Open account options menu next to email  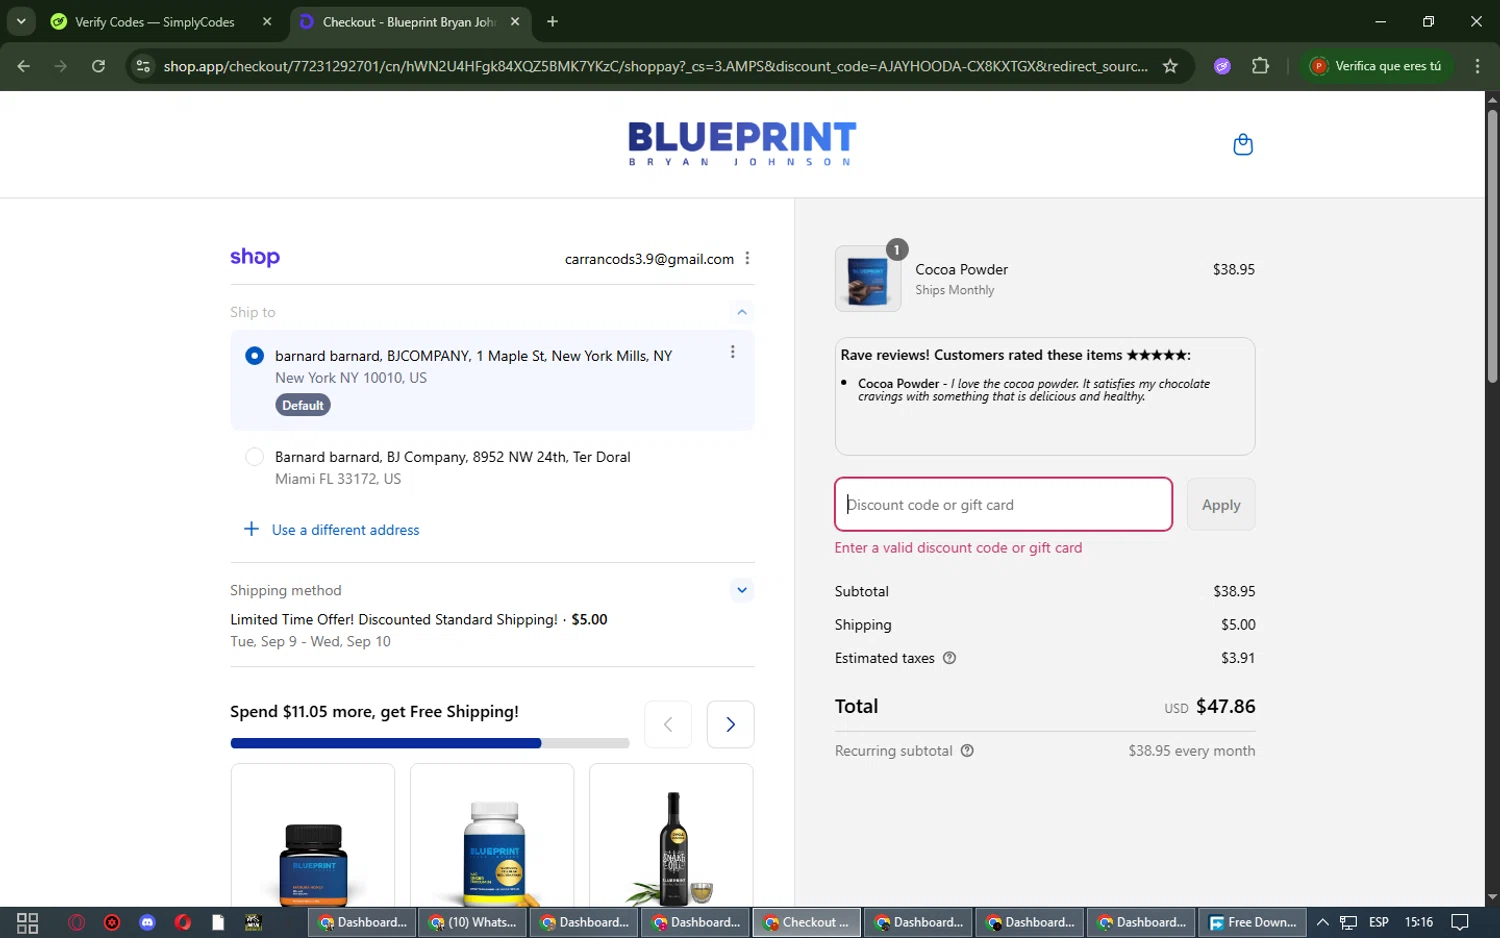pos(747,258)
